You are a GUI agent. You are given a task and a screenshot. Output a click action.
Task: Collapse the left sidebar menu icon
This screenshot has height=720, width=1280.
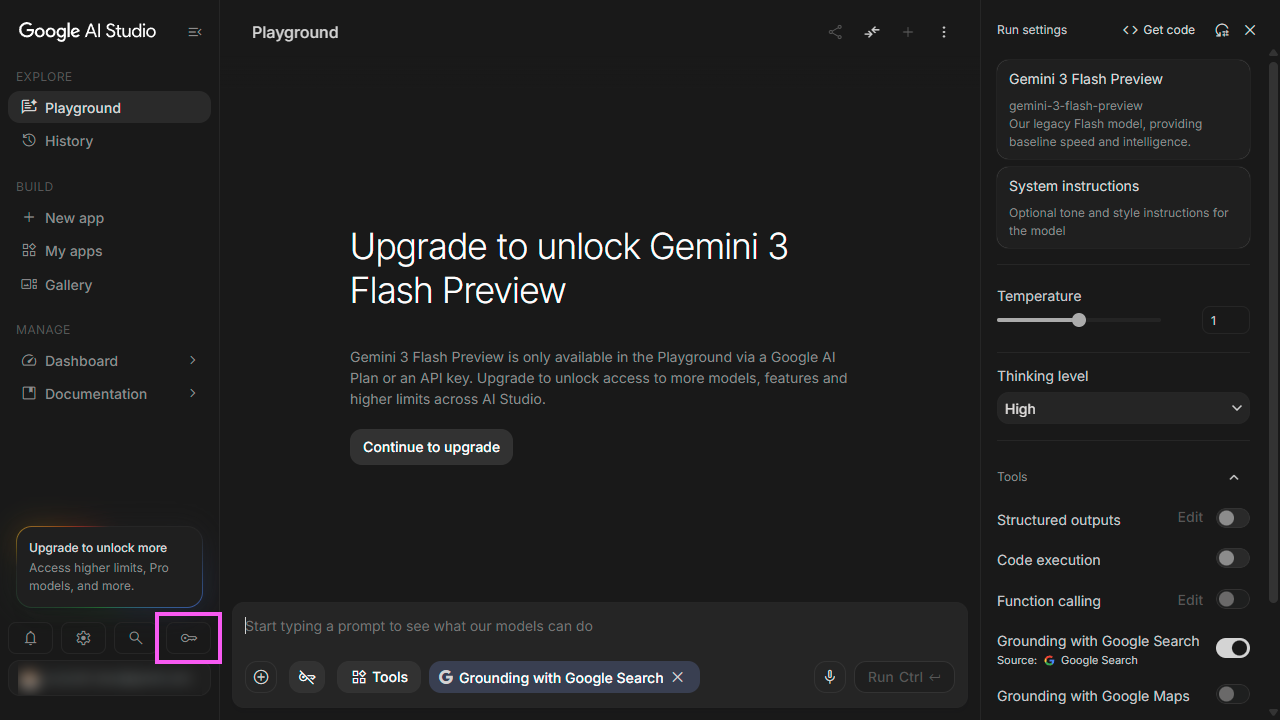click(x=195, y=32)
